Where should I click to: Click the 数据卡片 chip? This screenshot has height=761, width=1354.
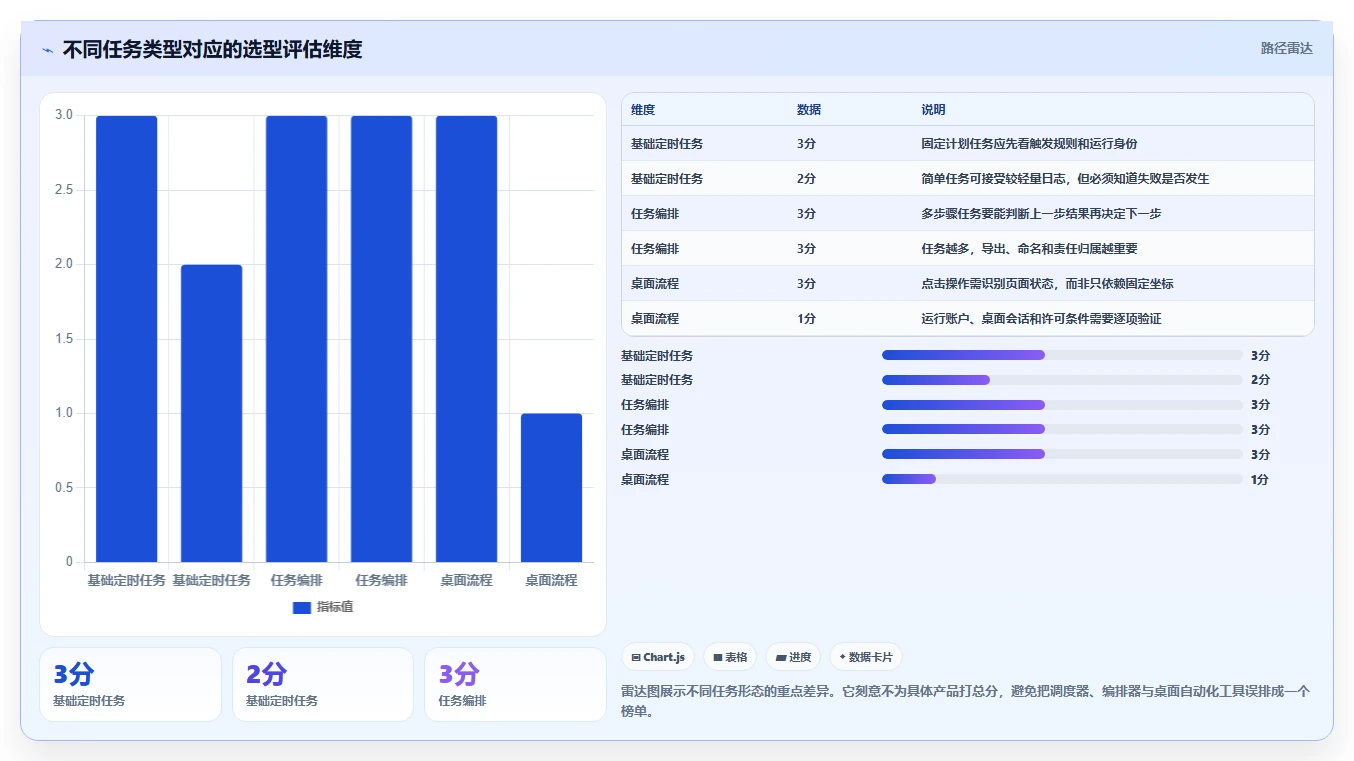[866, 657]
